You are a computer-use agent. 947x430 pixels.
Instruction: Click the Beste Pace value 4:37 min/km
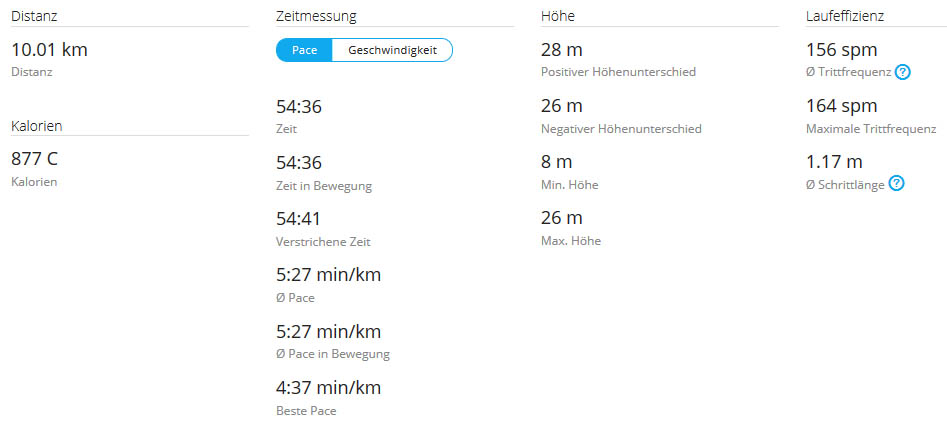328,387
